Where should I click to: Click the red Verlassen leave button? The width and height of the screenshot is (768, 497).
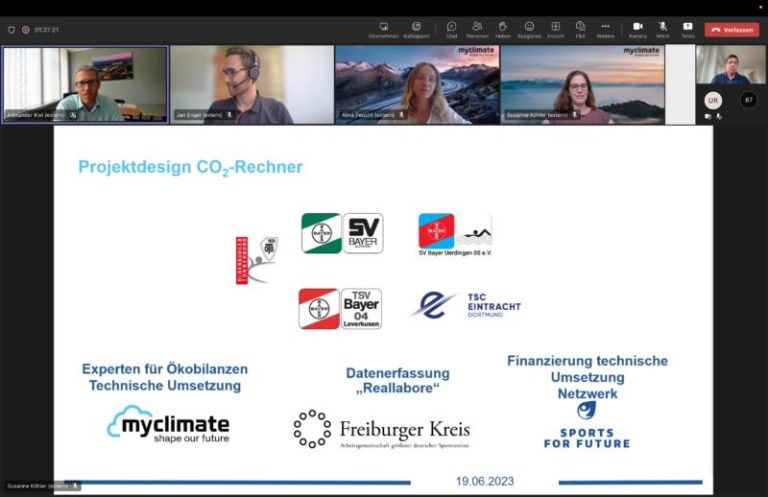(x=732, y=30)
